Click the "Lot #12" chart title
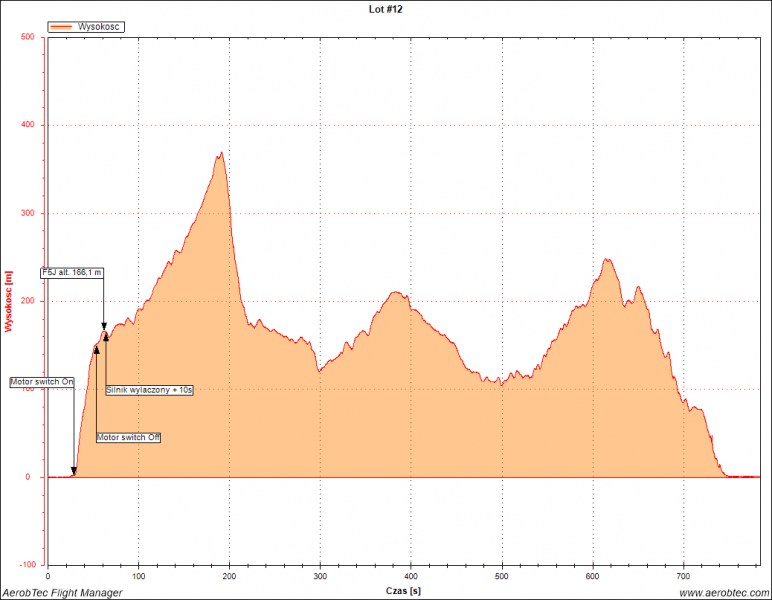The height and width of the screenshot is (600, 772). (x=386, y=8)
